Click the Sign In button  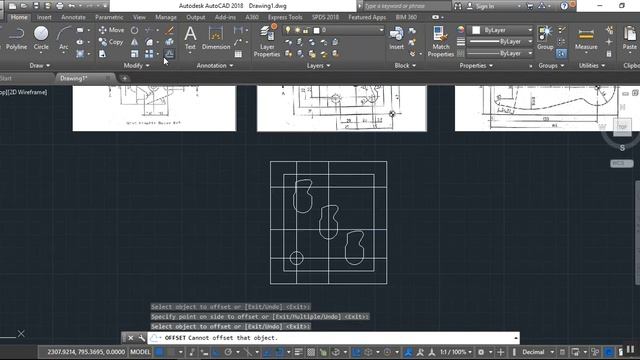tap(485, 6)
